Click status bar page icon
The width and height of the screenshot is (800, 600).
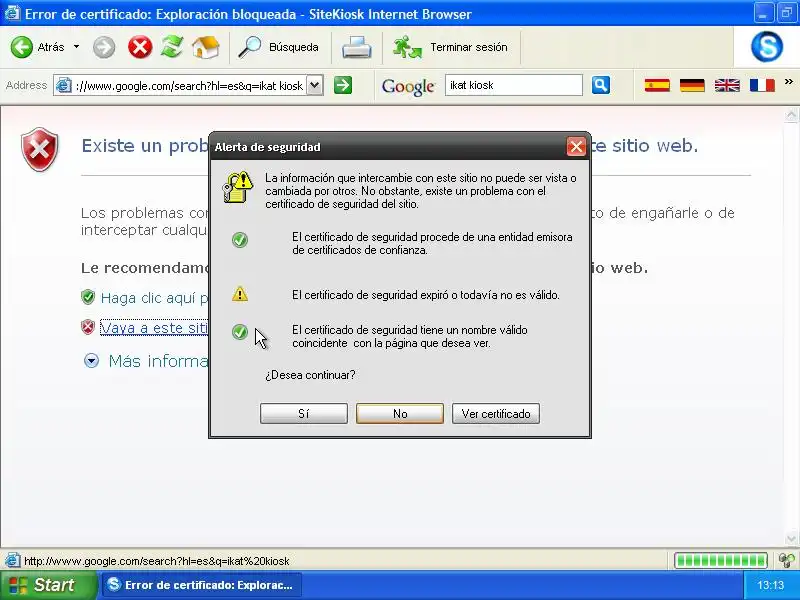tap(12, 561)
